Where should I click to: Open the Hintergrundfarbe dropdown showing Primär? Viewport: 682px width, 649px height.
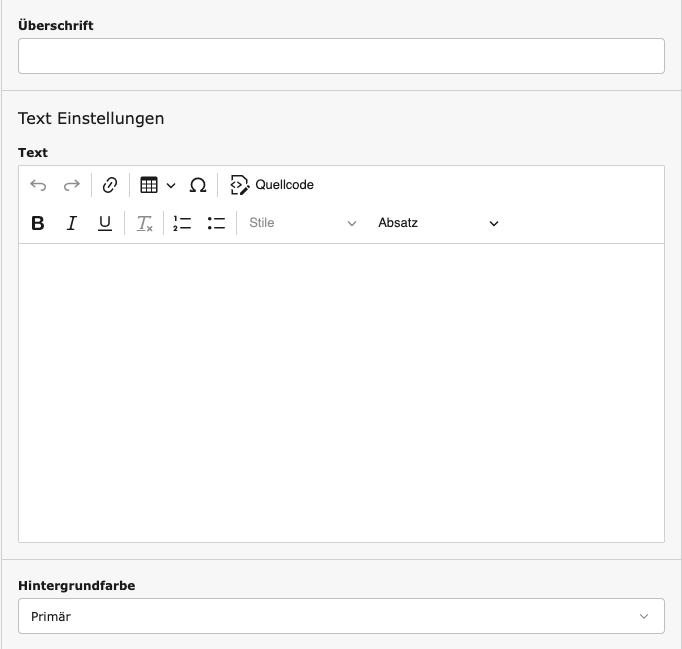(x=341, y=616)
